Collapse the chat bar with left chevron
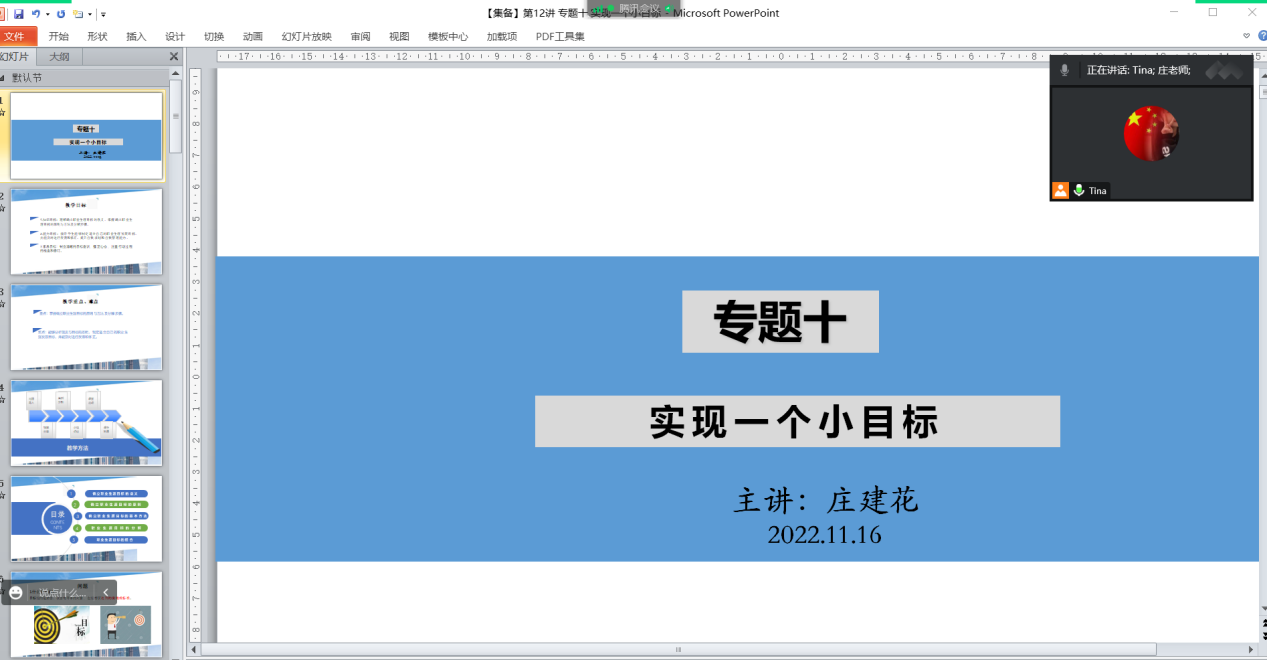This screenshot has width=1267, height=660. 106,592
